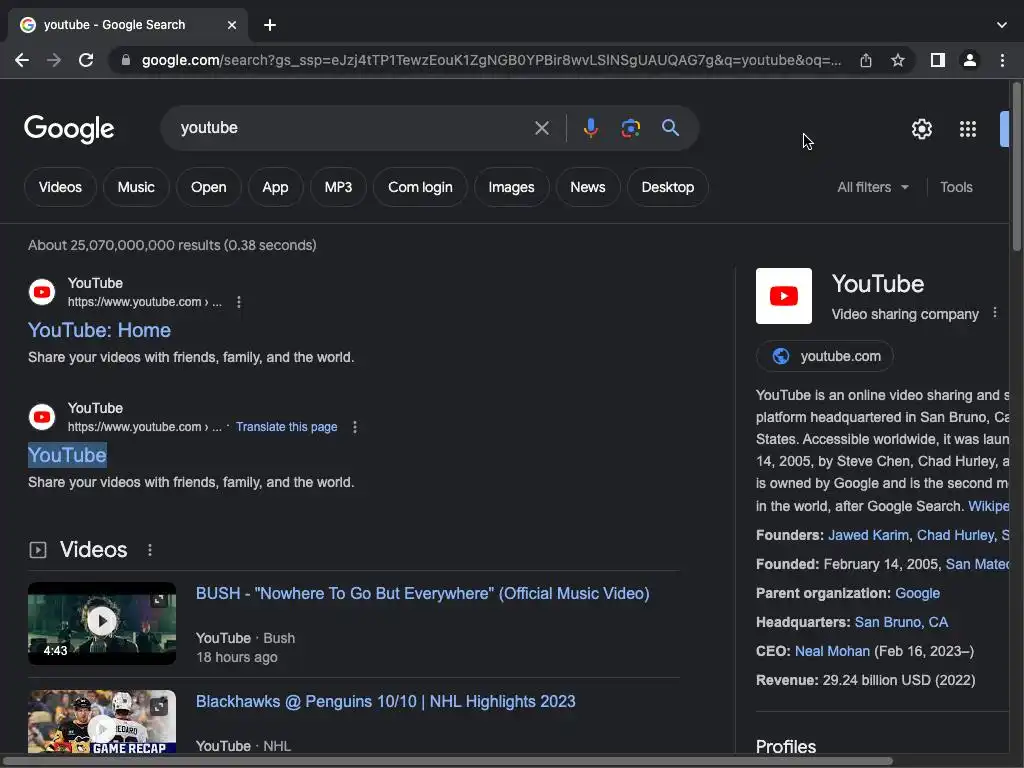Click the horizontal scrollbar at bottom
Viewport: 1024px width, 768px height.
pos(448,761)
